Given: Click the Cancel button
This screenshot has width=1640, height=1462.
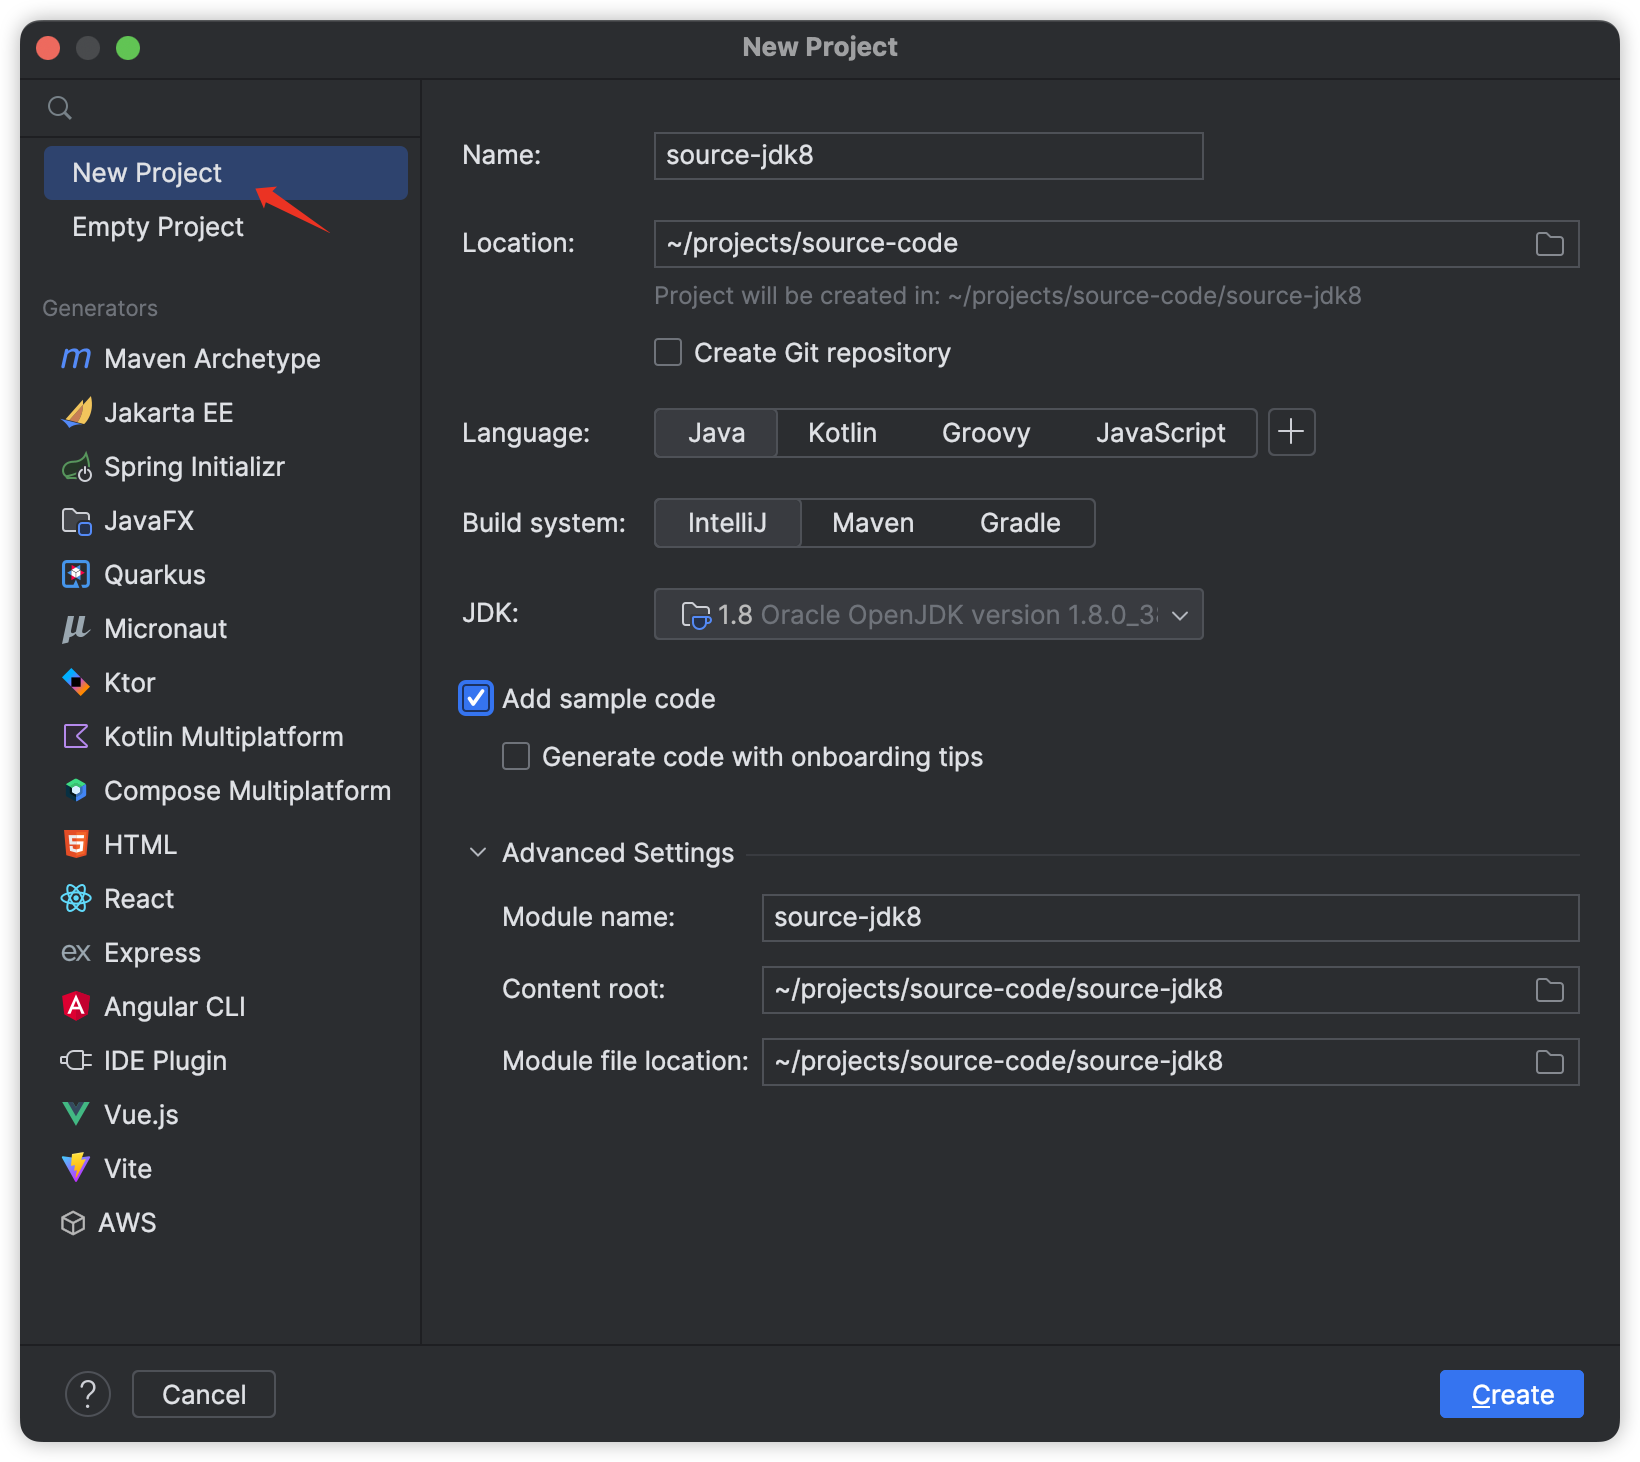Looking at the screenshot, I should (x=204, y=1394).
